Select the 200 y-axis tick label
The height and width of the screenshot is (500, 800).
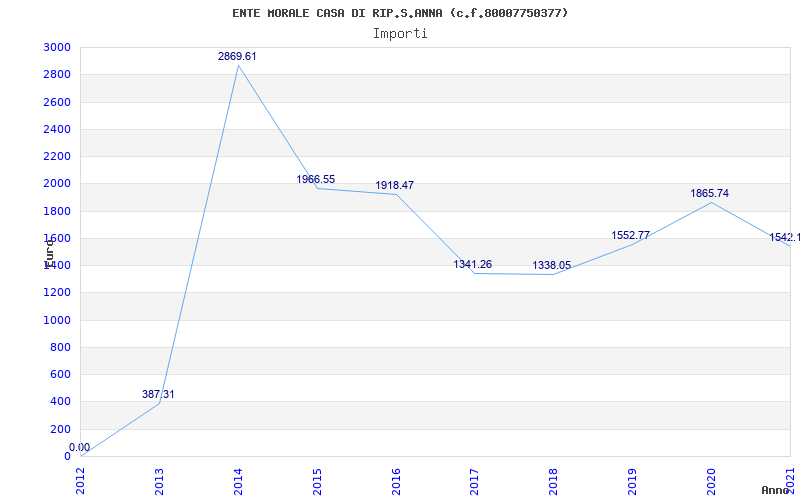point(60,429)
